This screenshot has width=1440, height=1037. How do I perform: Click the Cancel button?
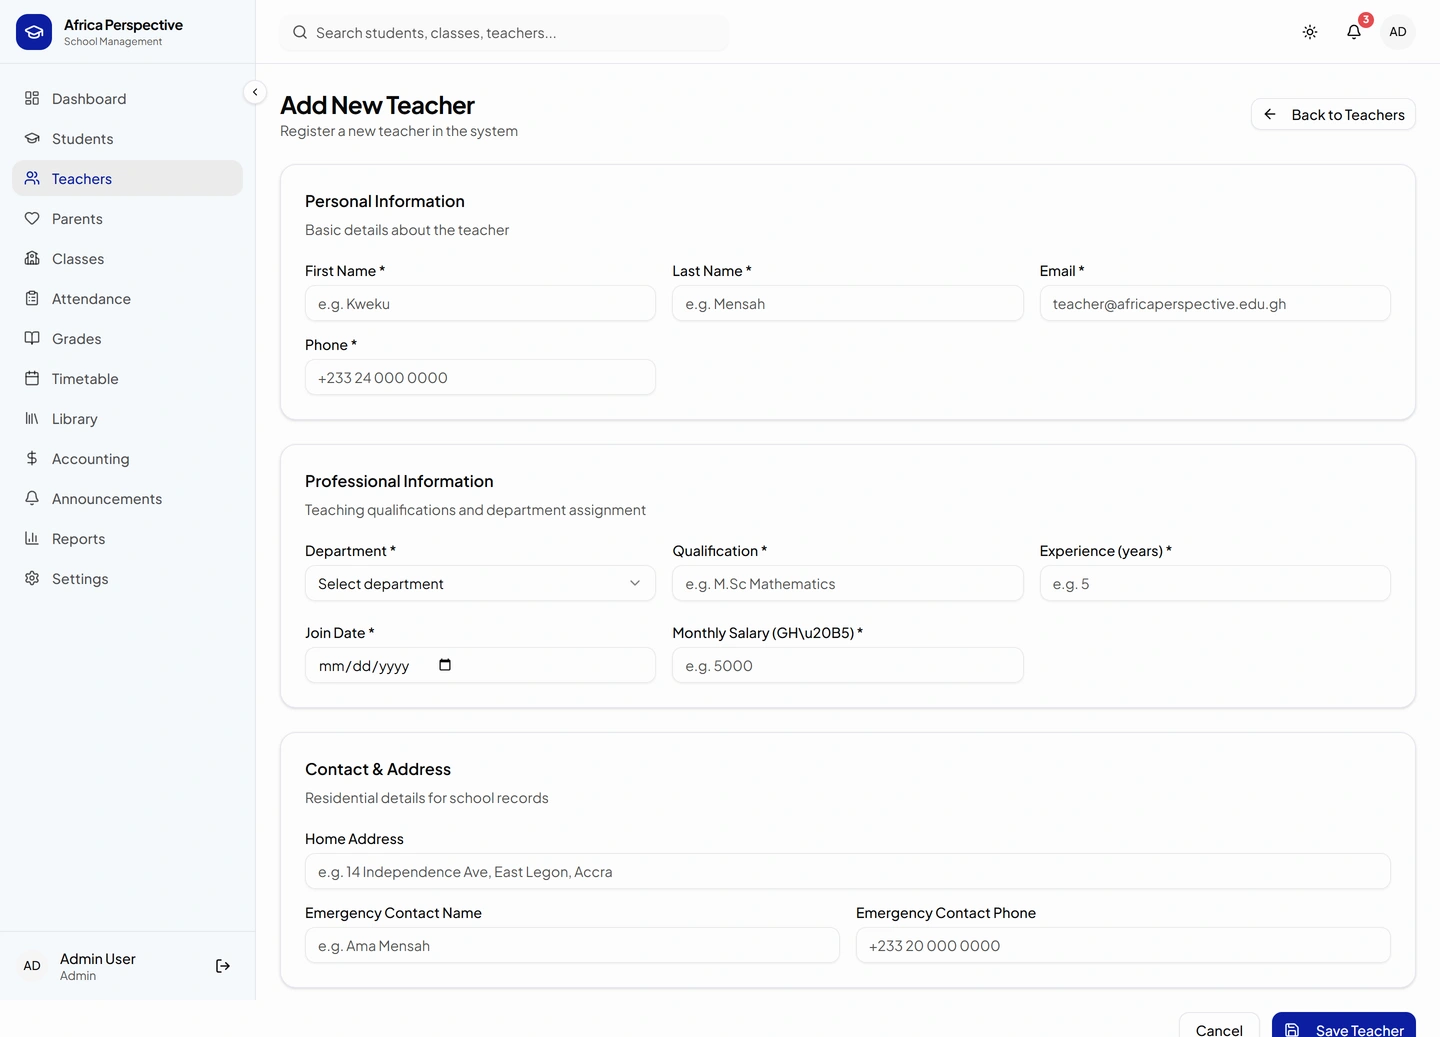pyautogui.click(x=1219, y=1025)
